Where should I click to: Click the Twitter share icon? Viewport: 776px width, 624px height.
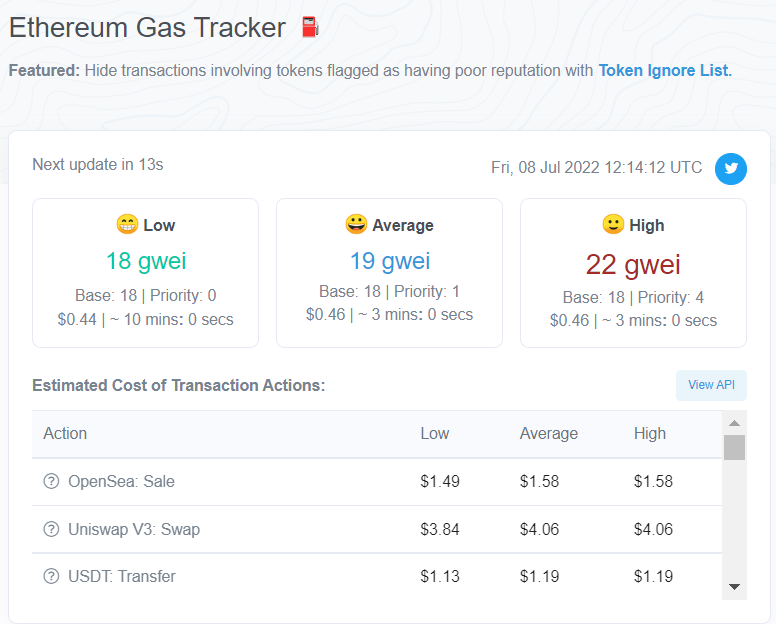[x=730, y=169]
